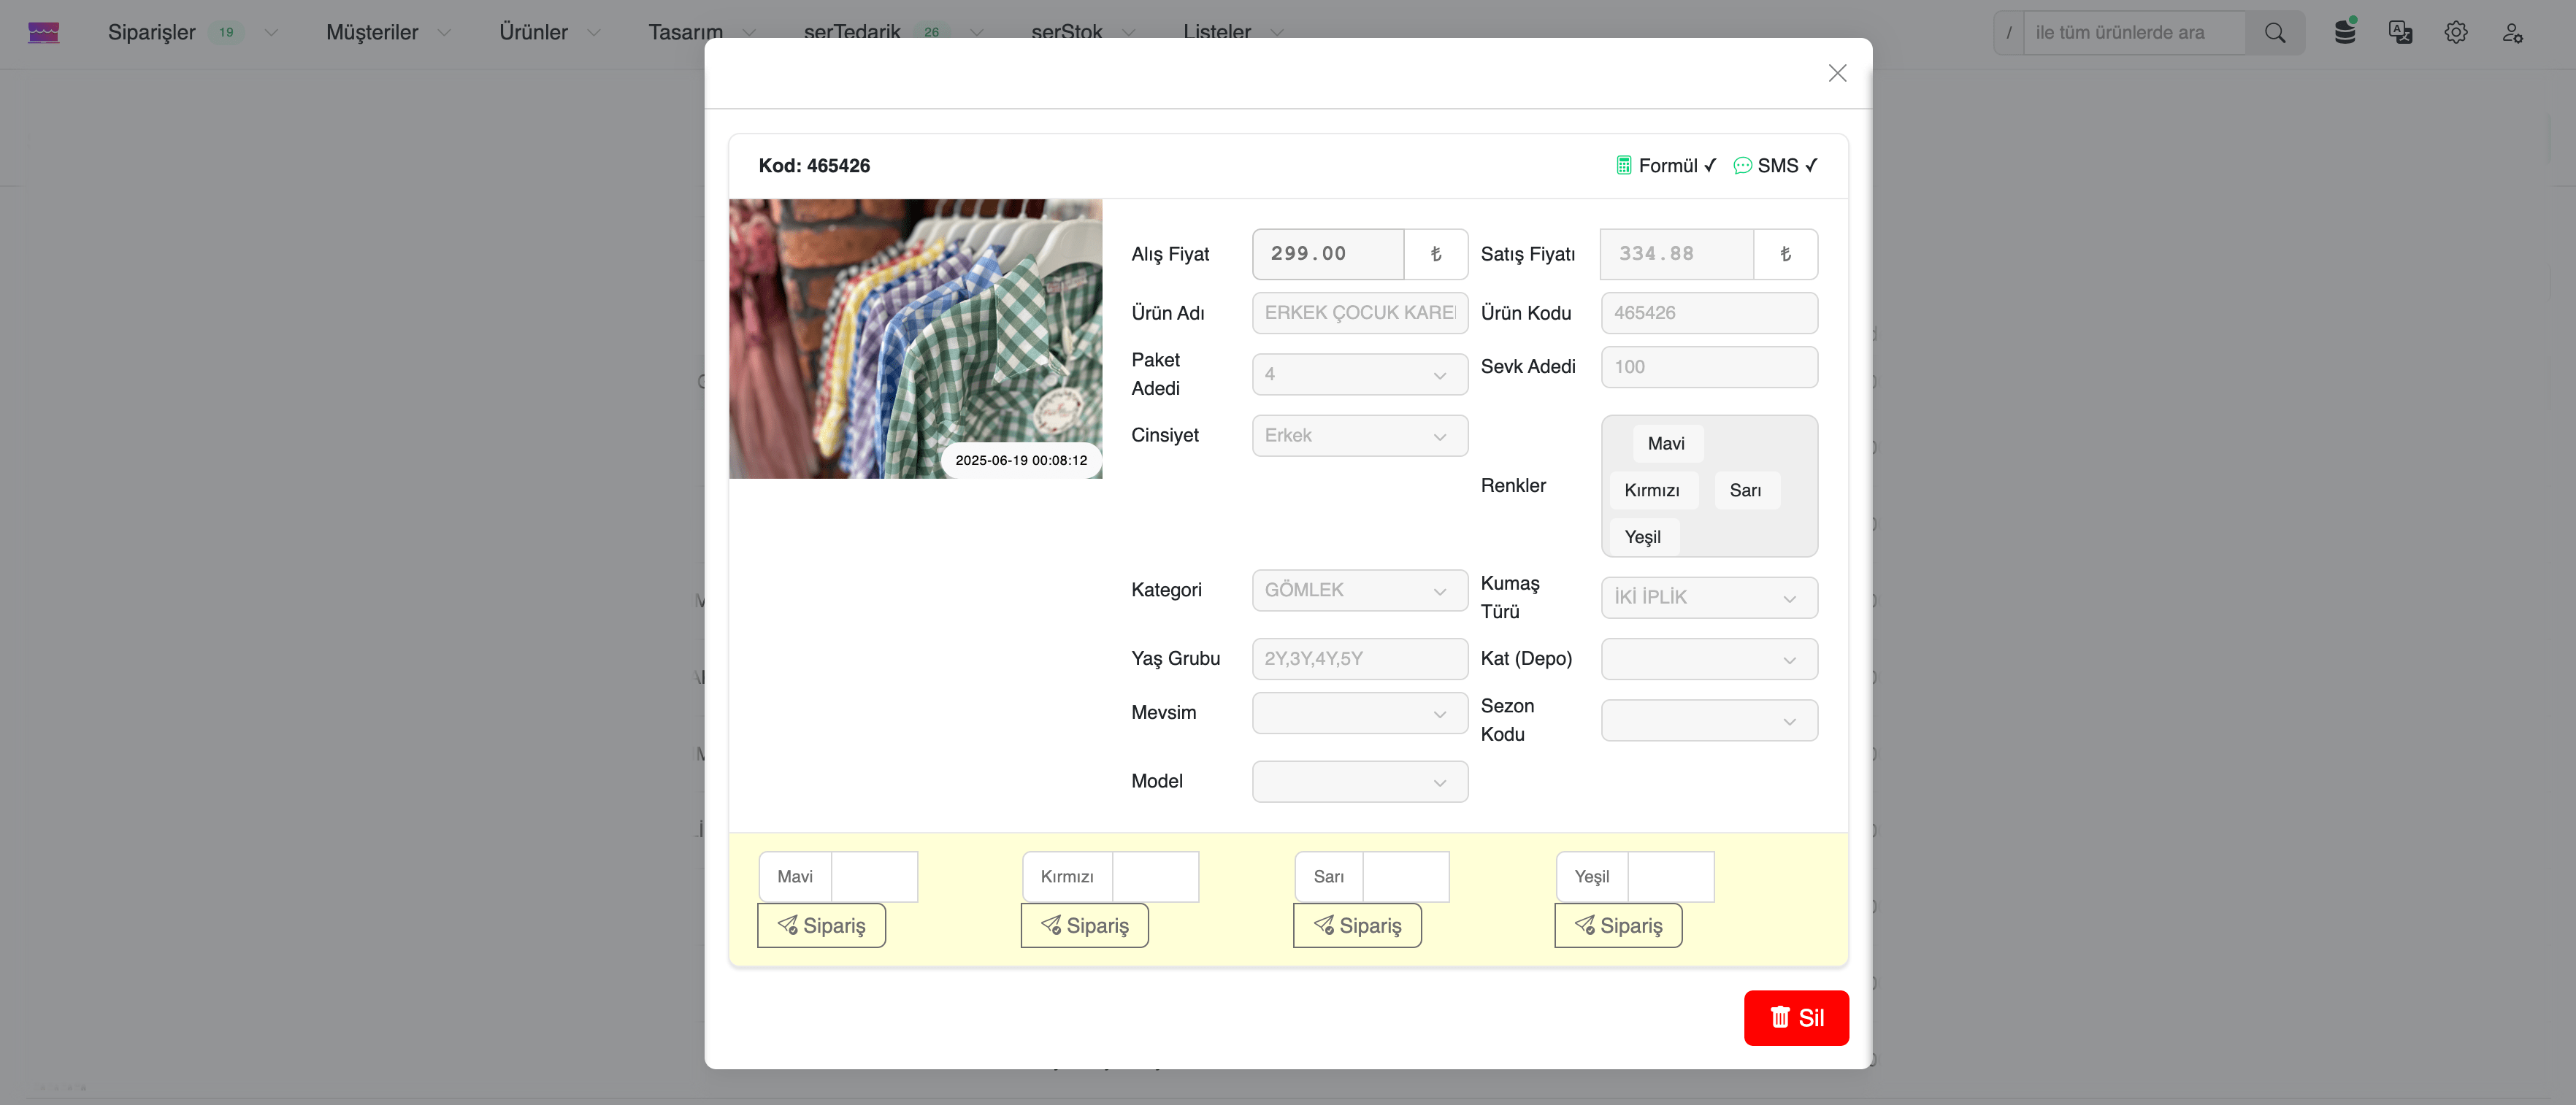Select the Kırmızı color tag in Renkler

1651,490
